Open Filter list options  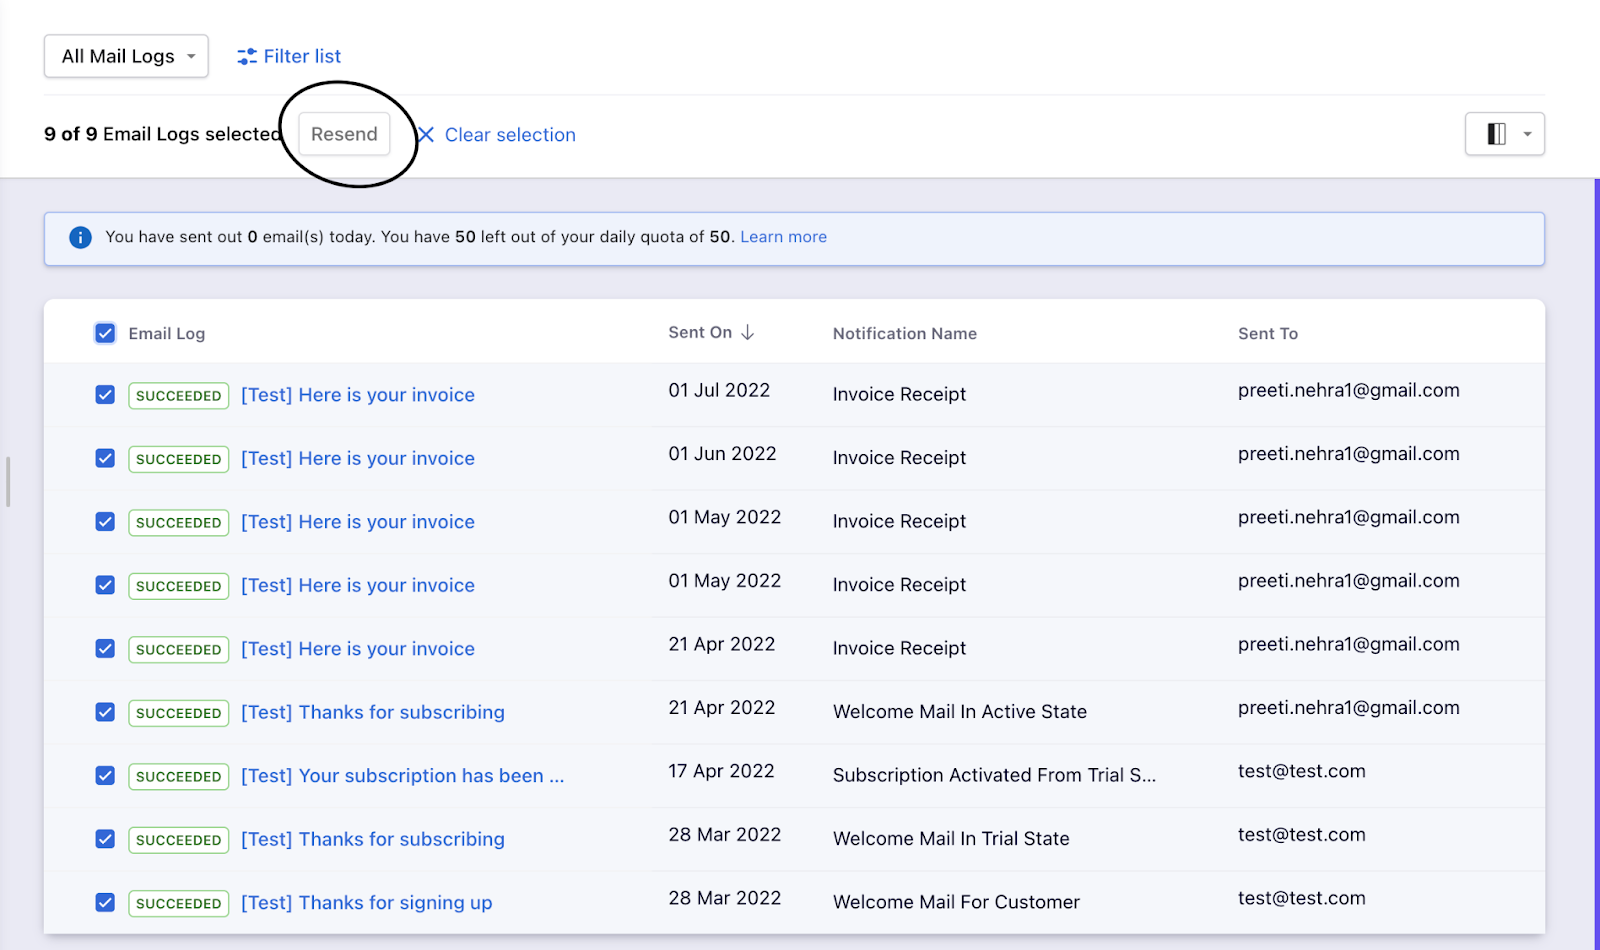[x=302, y=57]
